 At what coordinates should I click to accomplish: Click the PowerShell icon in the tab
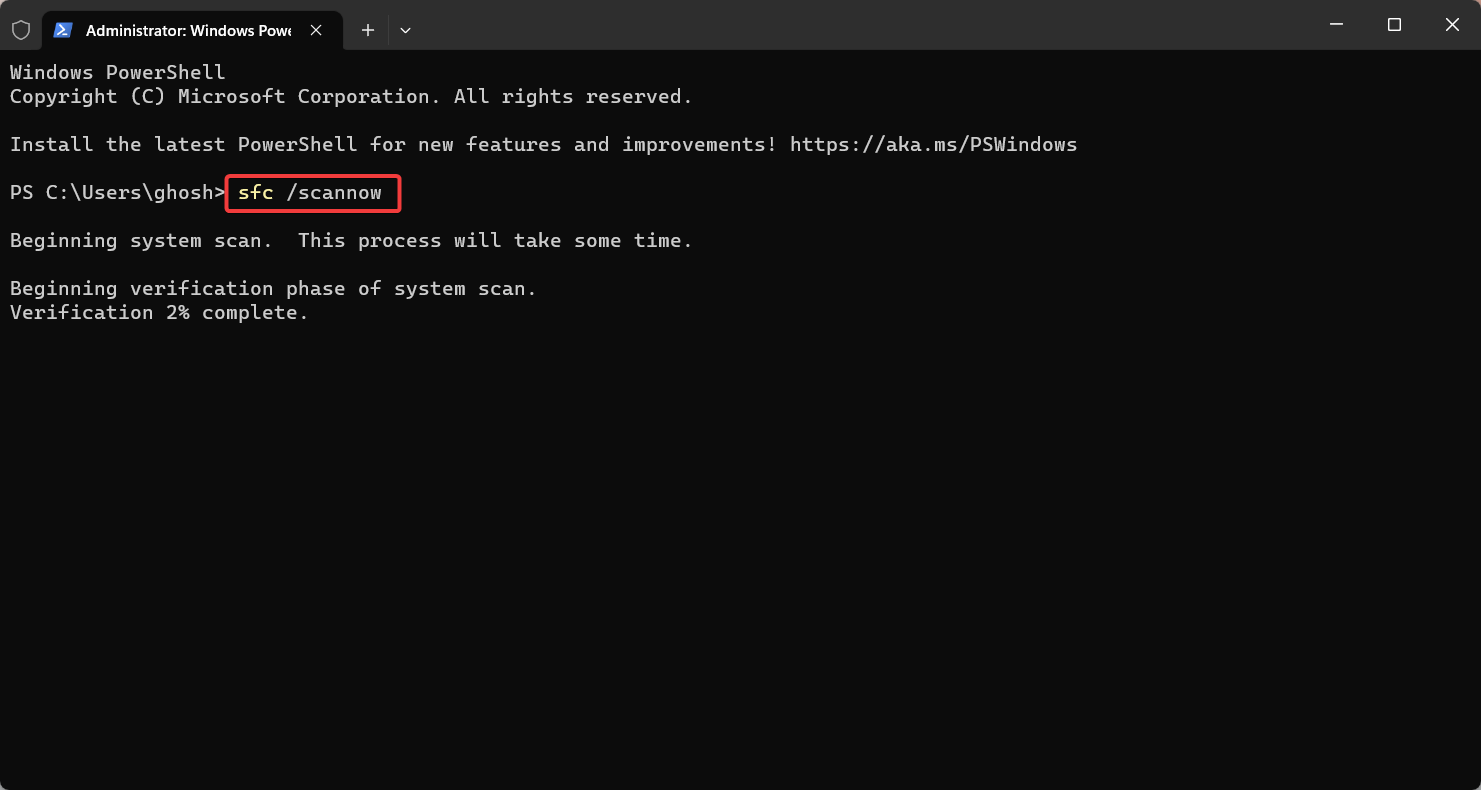pyautogui.click(x=63, y=30)
